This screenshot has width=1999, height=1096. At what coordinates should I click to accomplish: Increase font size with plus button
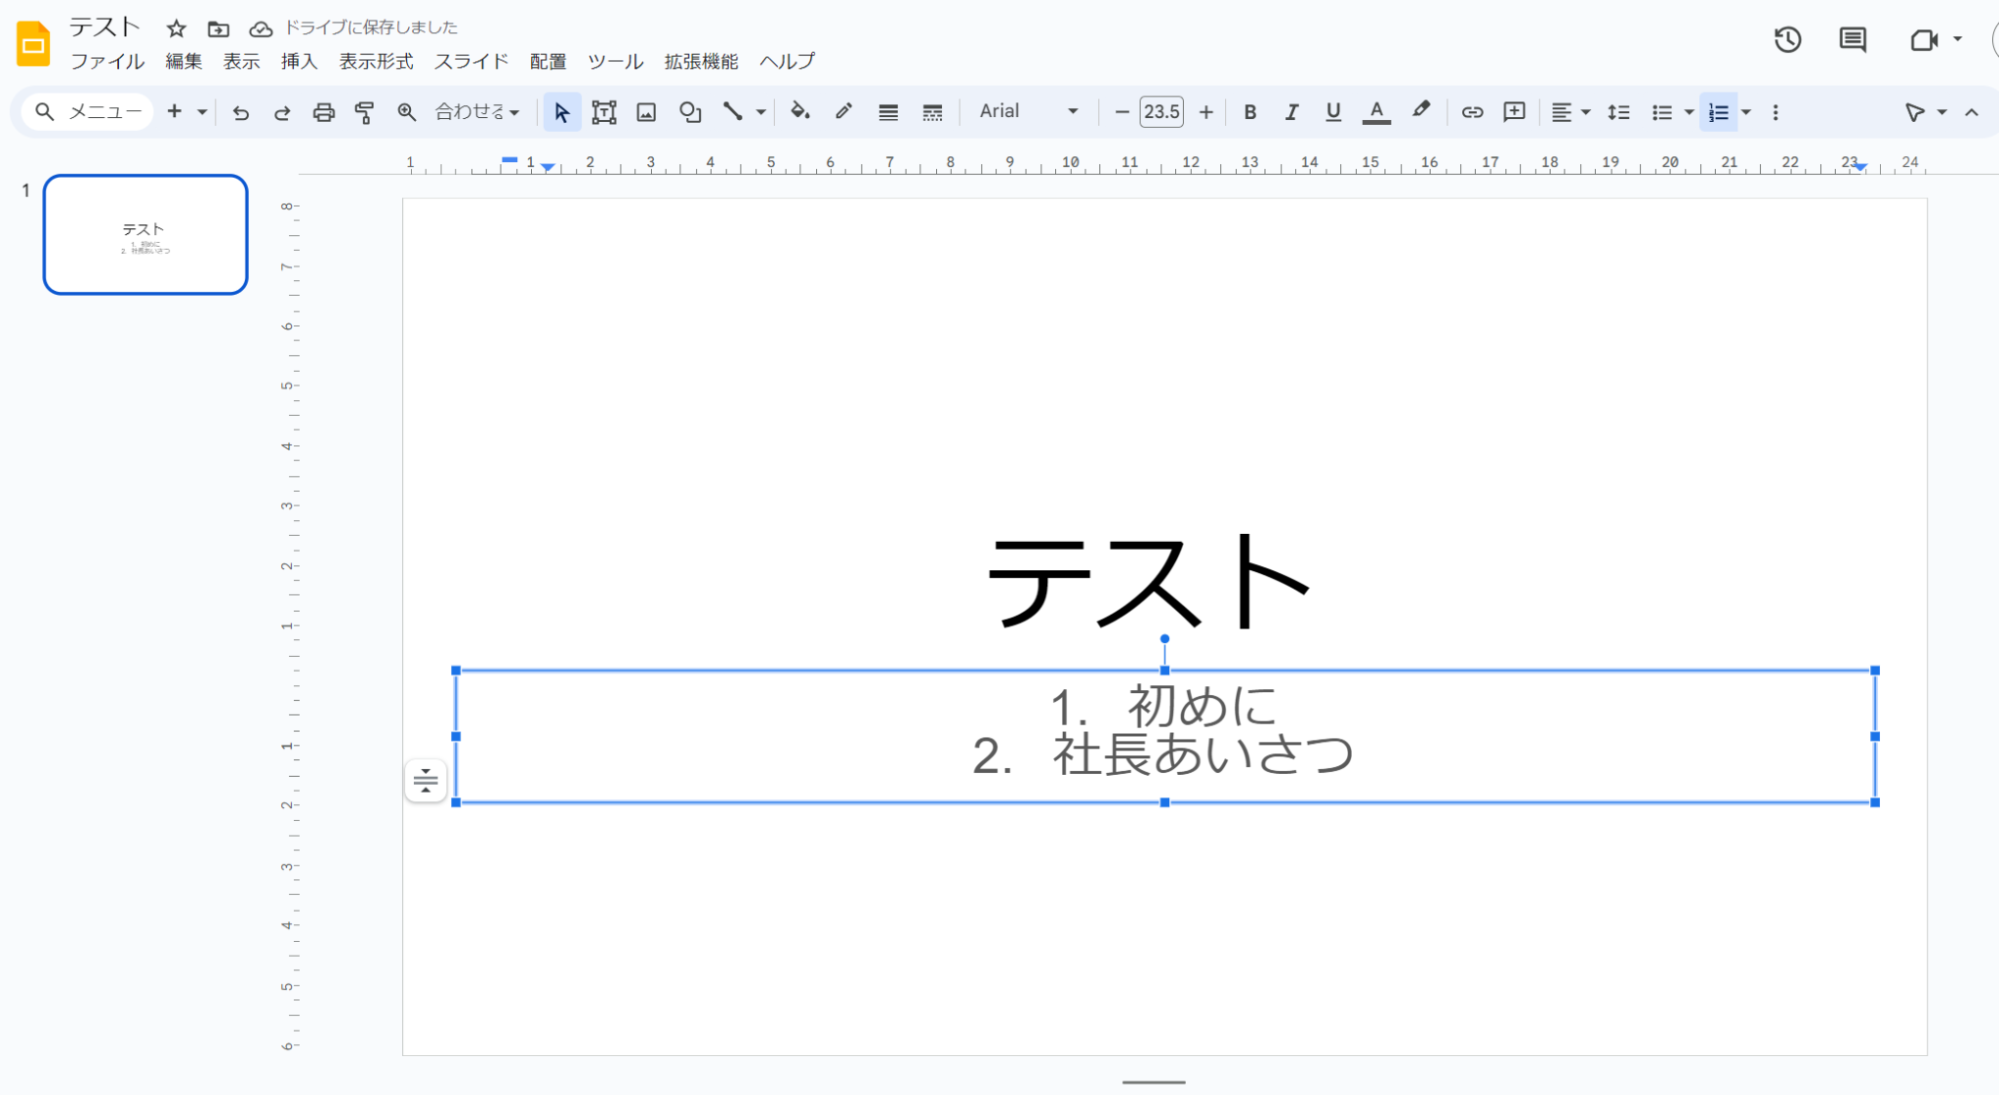[x=1206, y=112]
